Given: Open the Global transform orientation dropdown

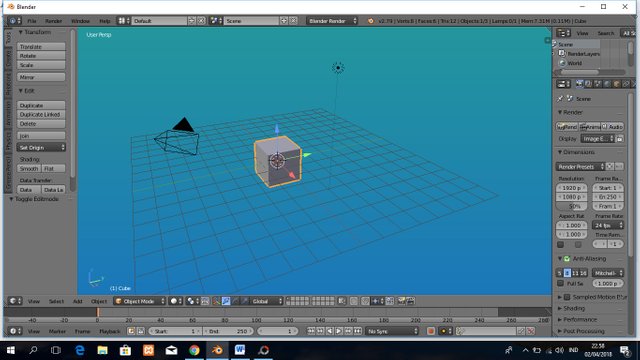Looking at the screenshot, I should tap(266, 301).
